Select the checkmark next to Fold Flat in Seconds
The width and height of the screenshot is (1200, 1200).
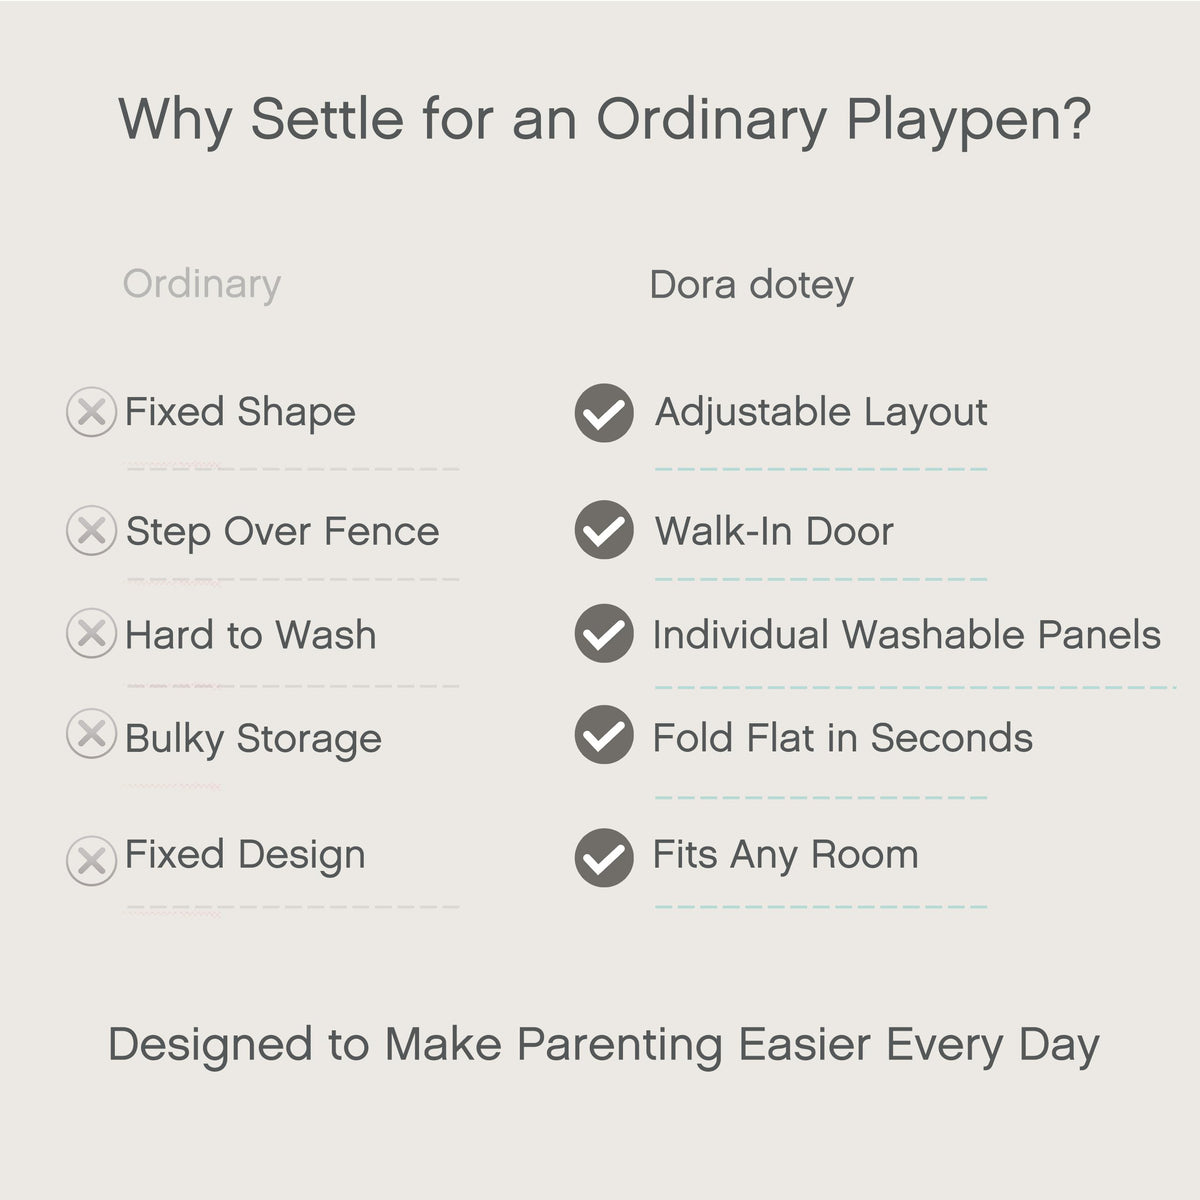point(604,735)
